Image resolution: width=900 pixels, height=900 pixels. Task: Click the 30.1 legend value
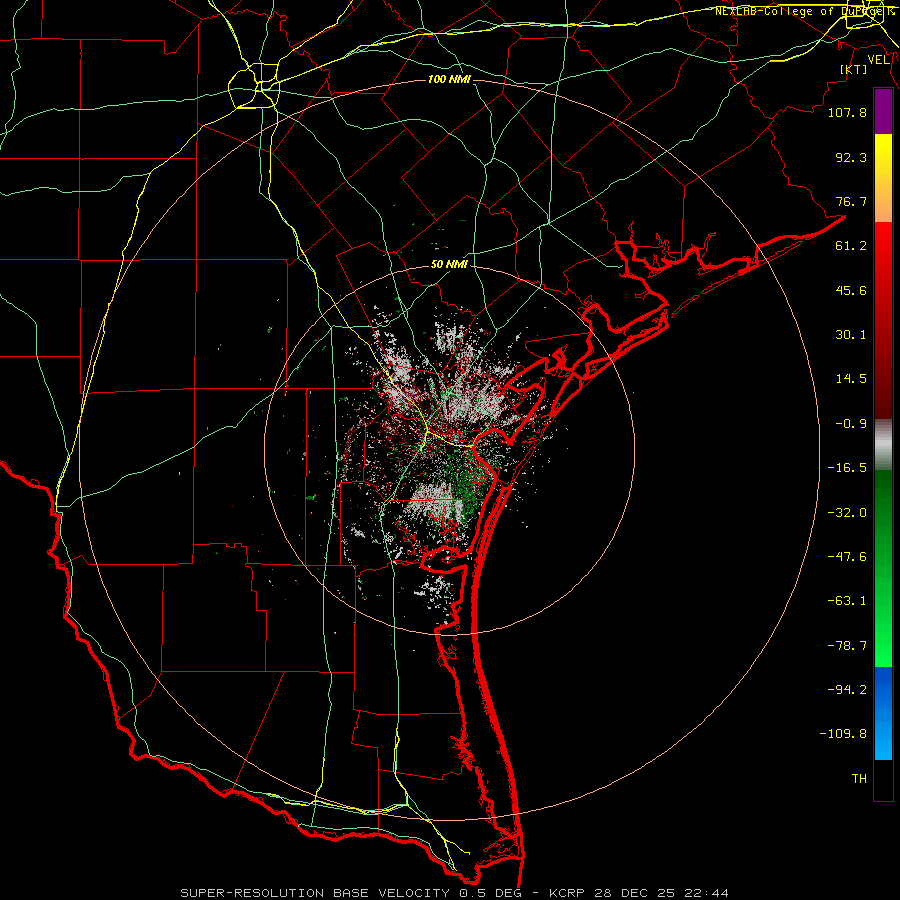(x=851, y=335)
